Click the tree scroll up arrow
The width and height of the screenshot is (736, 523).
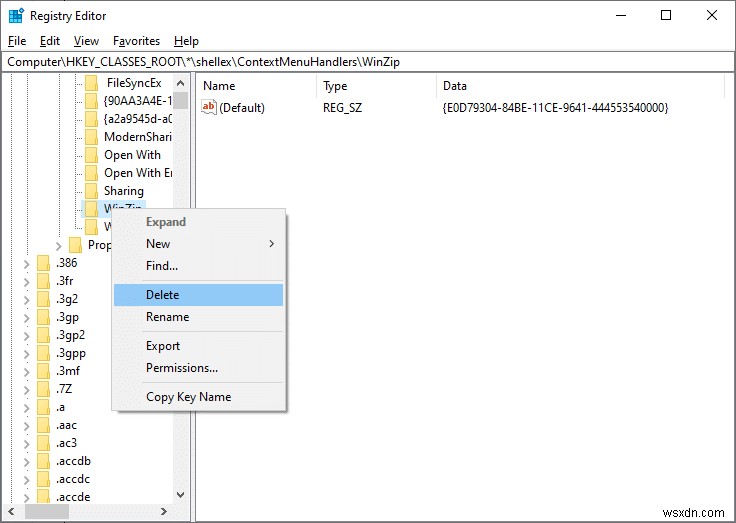click(180, 84)
